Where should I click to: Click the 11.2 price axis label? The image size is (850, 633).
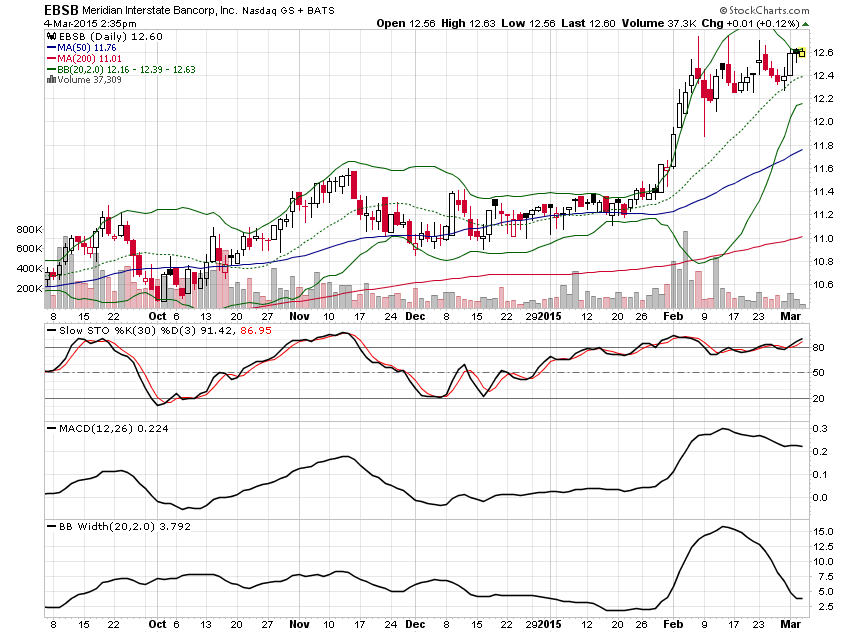pyautogui.click(x=823, y=215)
